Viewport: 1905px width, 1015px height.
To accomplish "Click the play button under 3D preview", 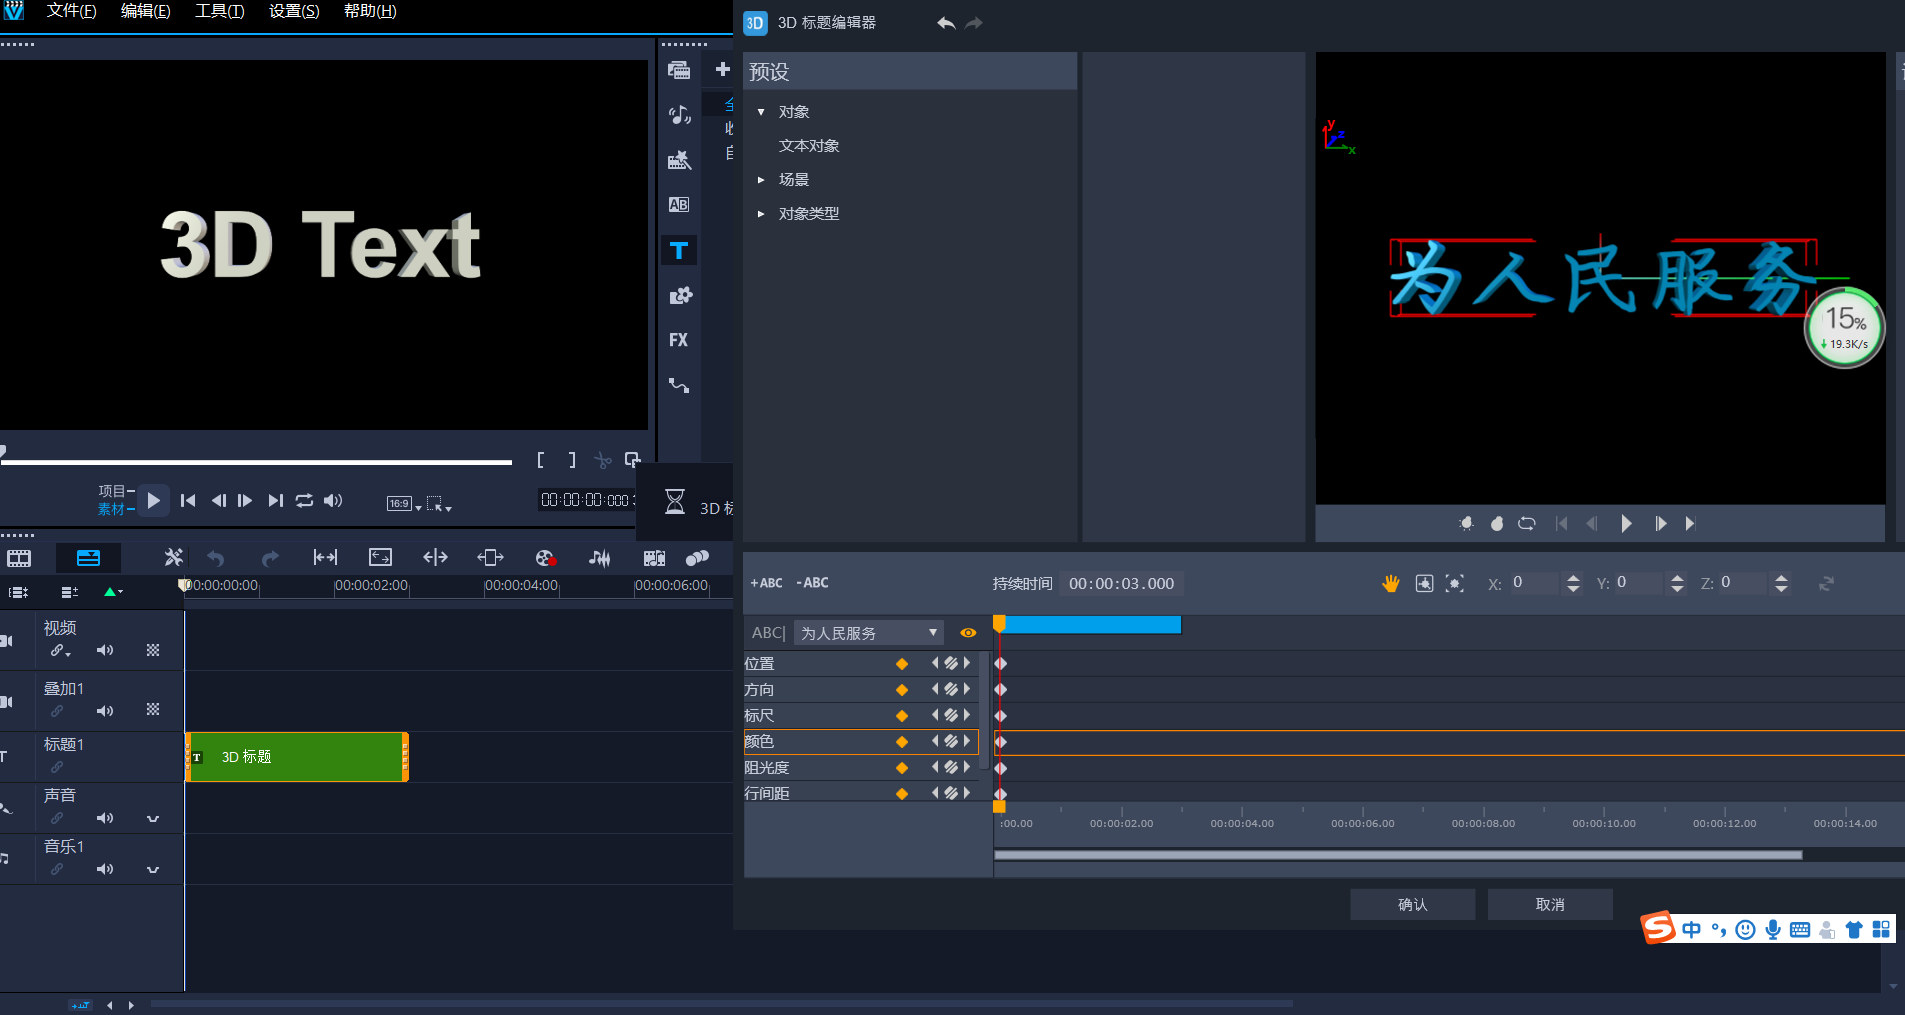I will tap(1626, 523).
